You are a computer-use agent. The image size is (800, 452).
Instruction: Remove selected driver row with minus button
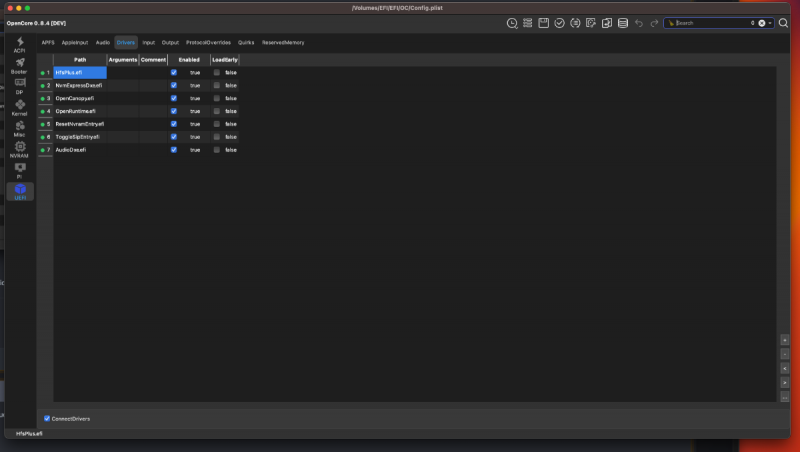pos(785,354)
